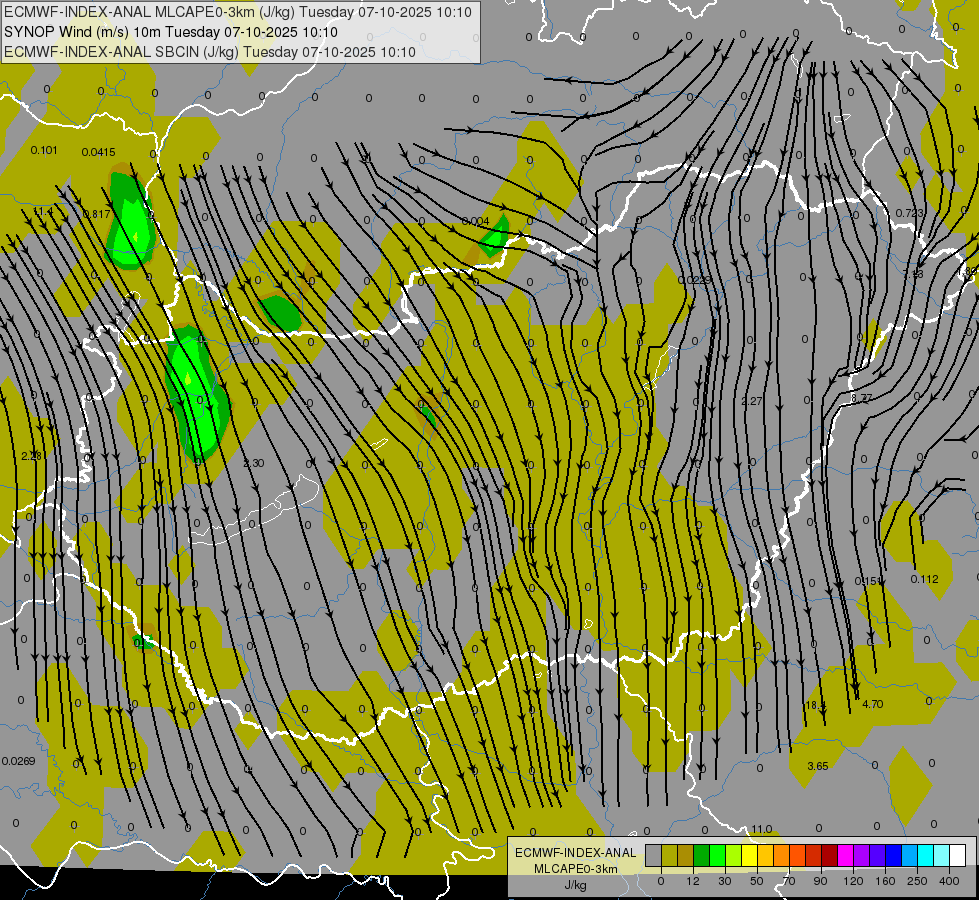This screenshot has height=900, width=979.
Task: Click the cyan legend swatch after 250
Action: [926, 856]
